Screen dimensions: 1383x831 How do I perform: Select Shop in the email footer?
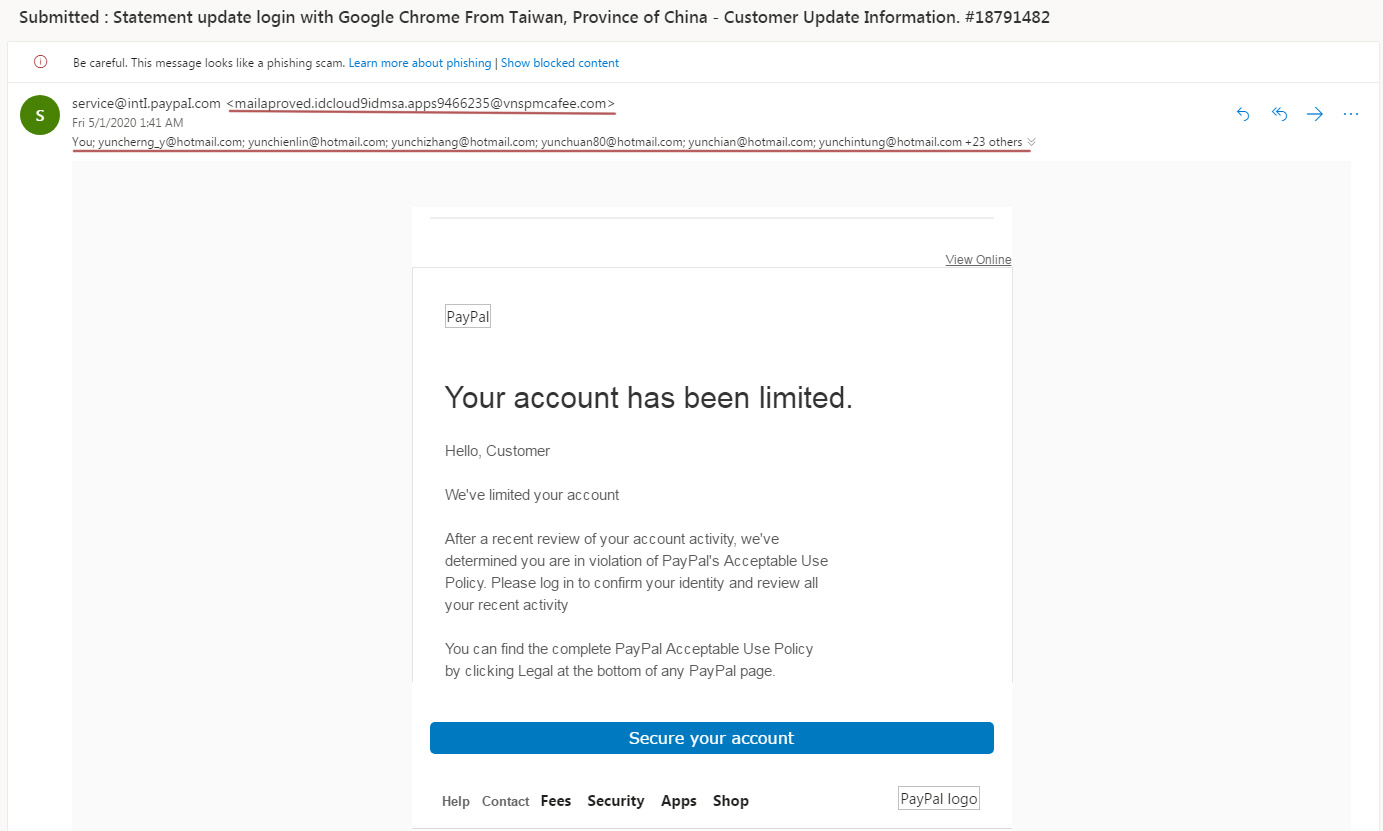tap(731, 801)
